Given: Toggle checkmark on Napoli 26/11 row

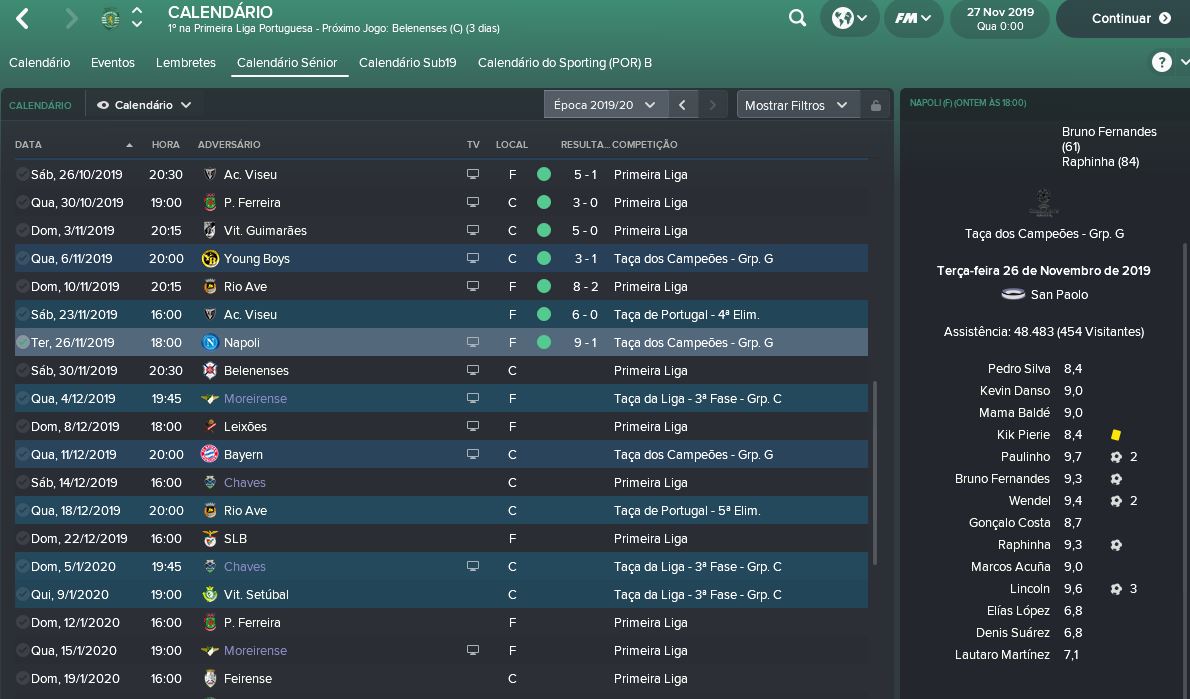Looking at the screenshot, I should pos(23,342).
